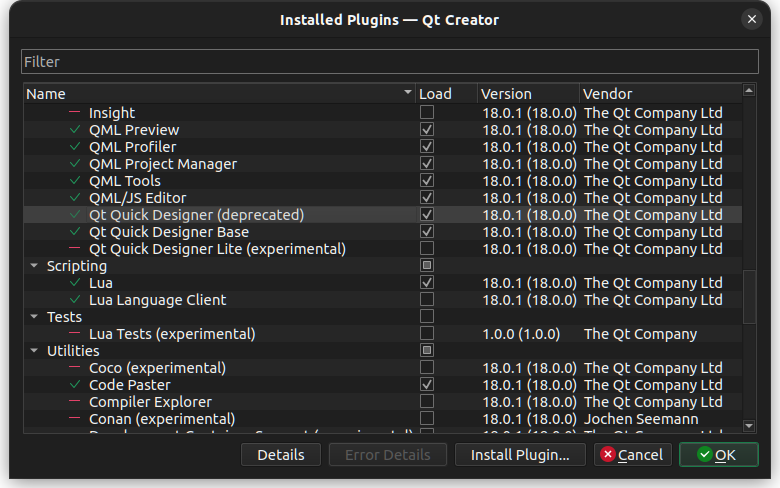Click the green checkmark icon beside QML Tools
This screenshot has width=780, height=488.
pyautogui.click(x=75, y=180)
